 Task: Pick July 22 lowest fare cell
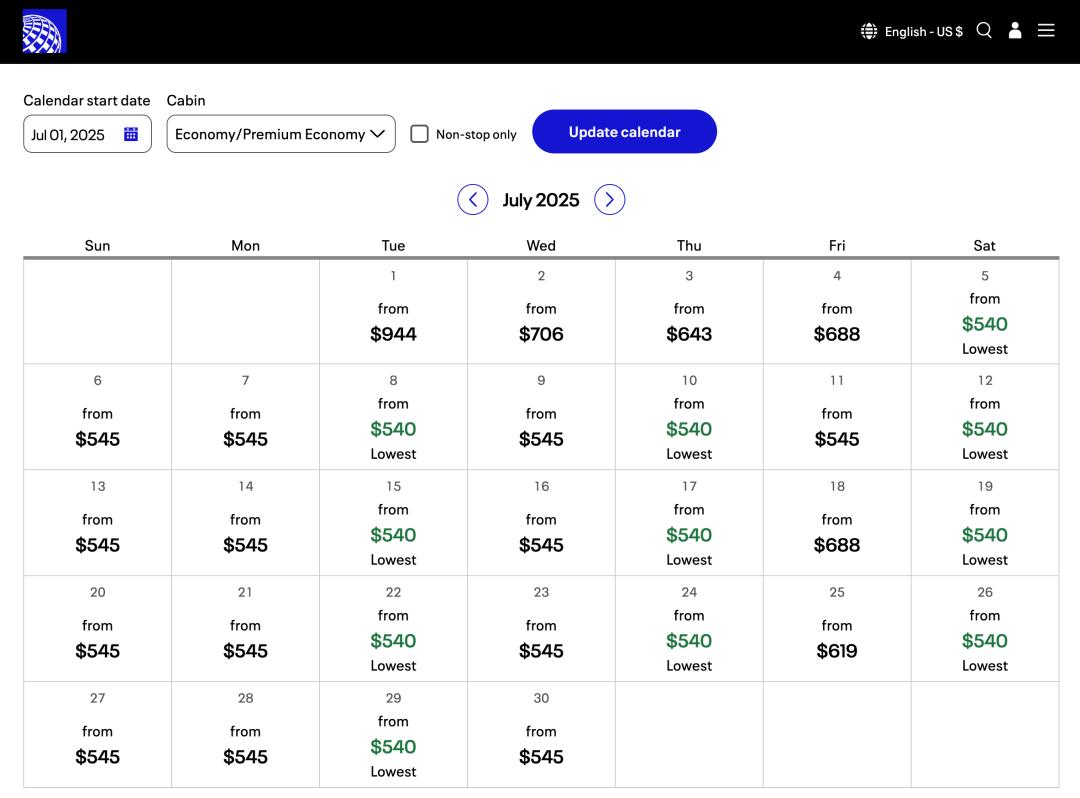coord(393,640)
